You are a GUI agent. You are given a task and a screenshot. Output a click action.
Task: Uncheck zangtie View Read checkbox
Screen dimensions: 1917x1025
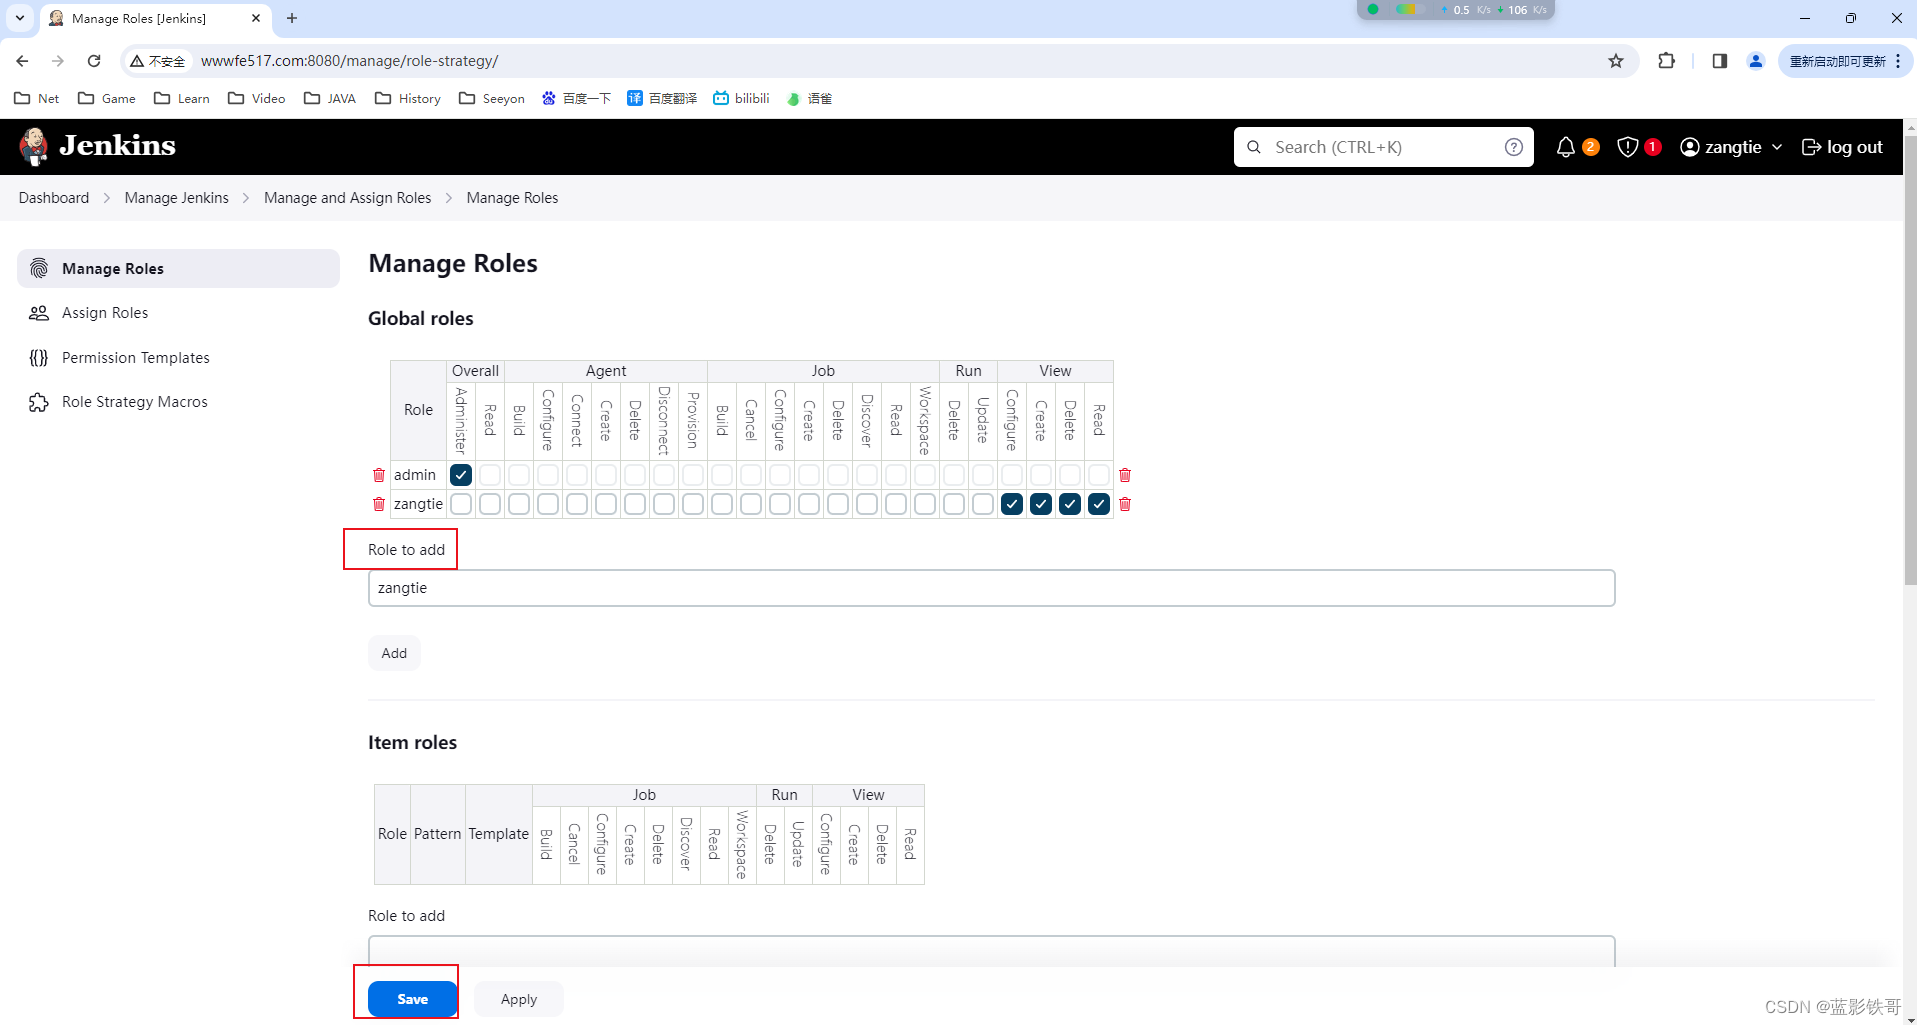[x=1099, y=504]
